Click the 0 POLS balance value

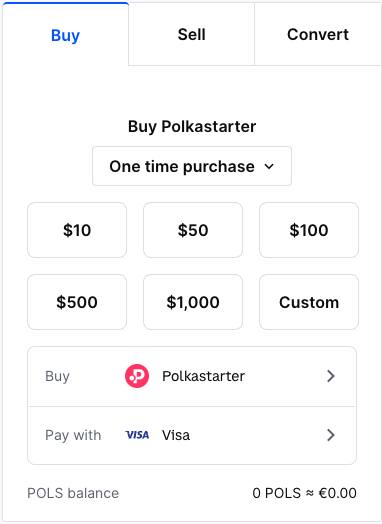coord(304,493)
